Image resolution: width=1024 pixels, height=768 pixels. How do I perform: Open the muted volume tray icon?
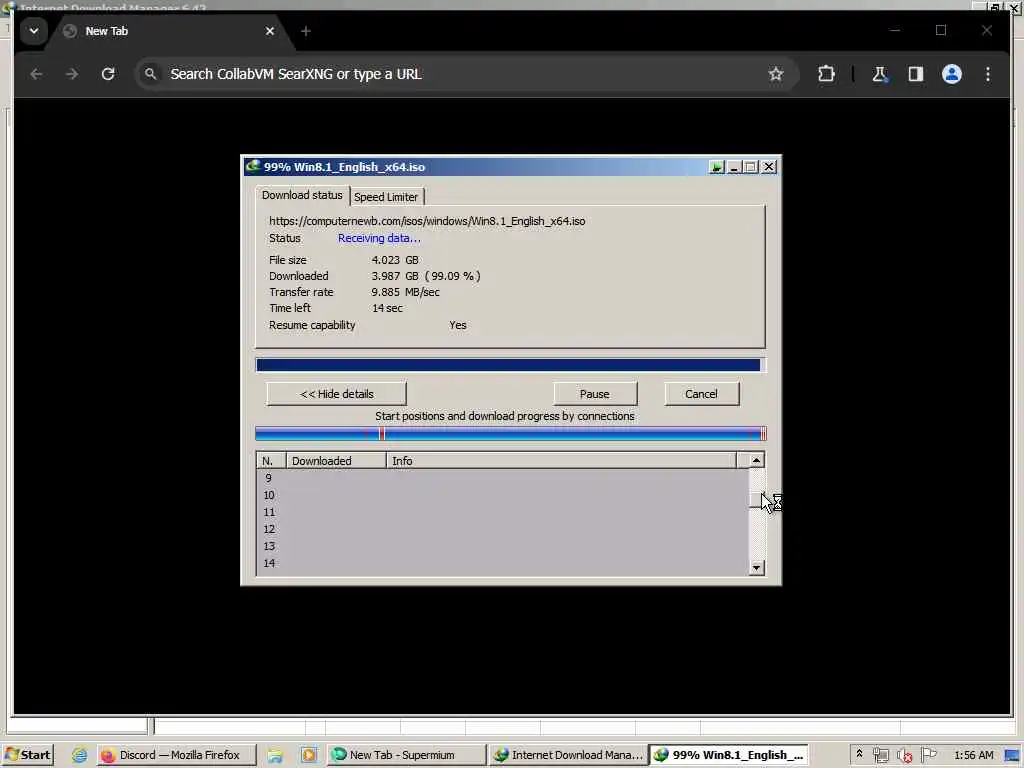click(904, 755)
